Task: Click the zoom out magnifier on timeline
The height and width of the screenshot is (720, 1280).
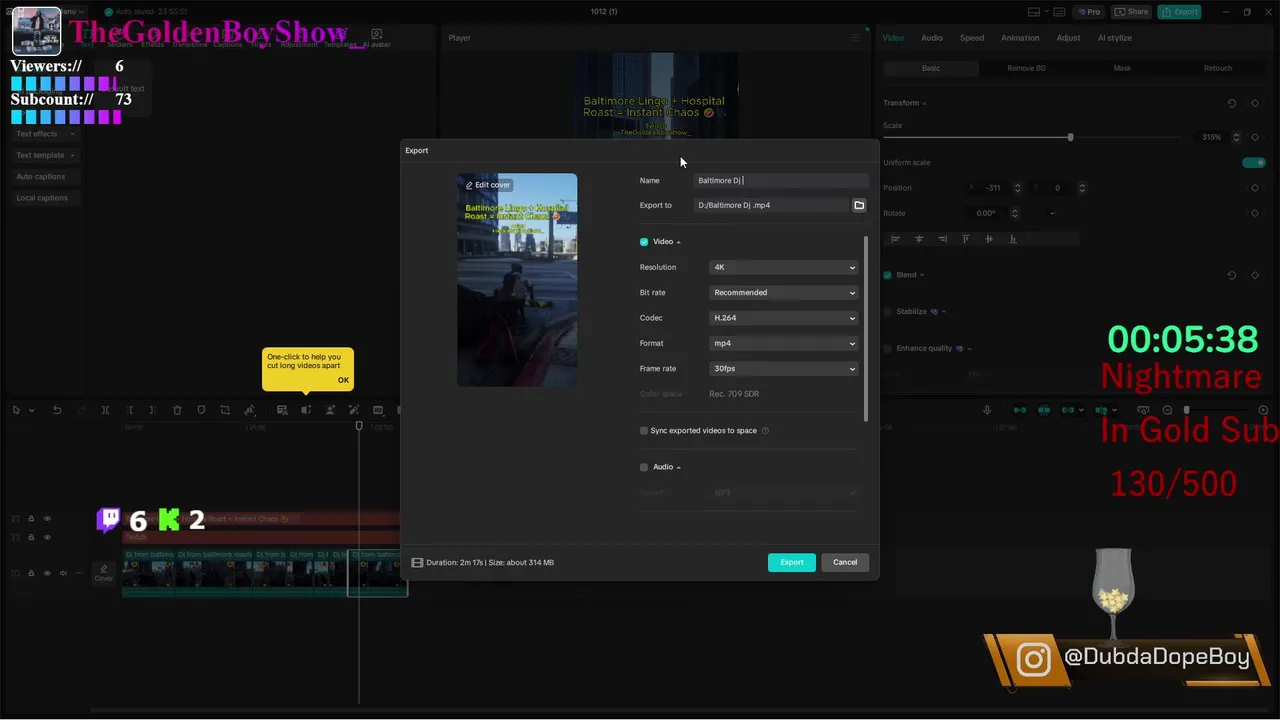Action: tap(1167, 410)
